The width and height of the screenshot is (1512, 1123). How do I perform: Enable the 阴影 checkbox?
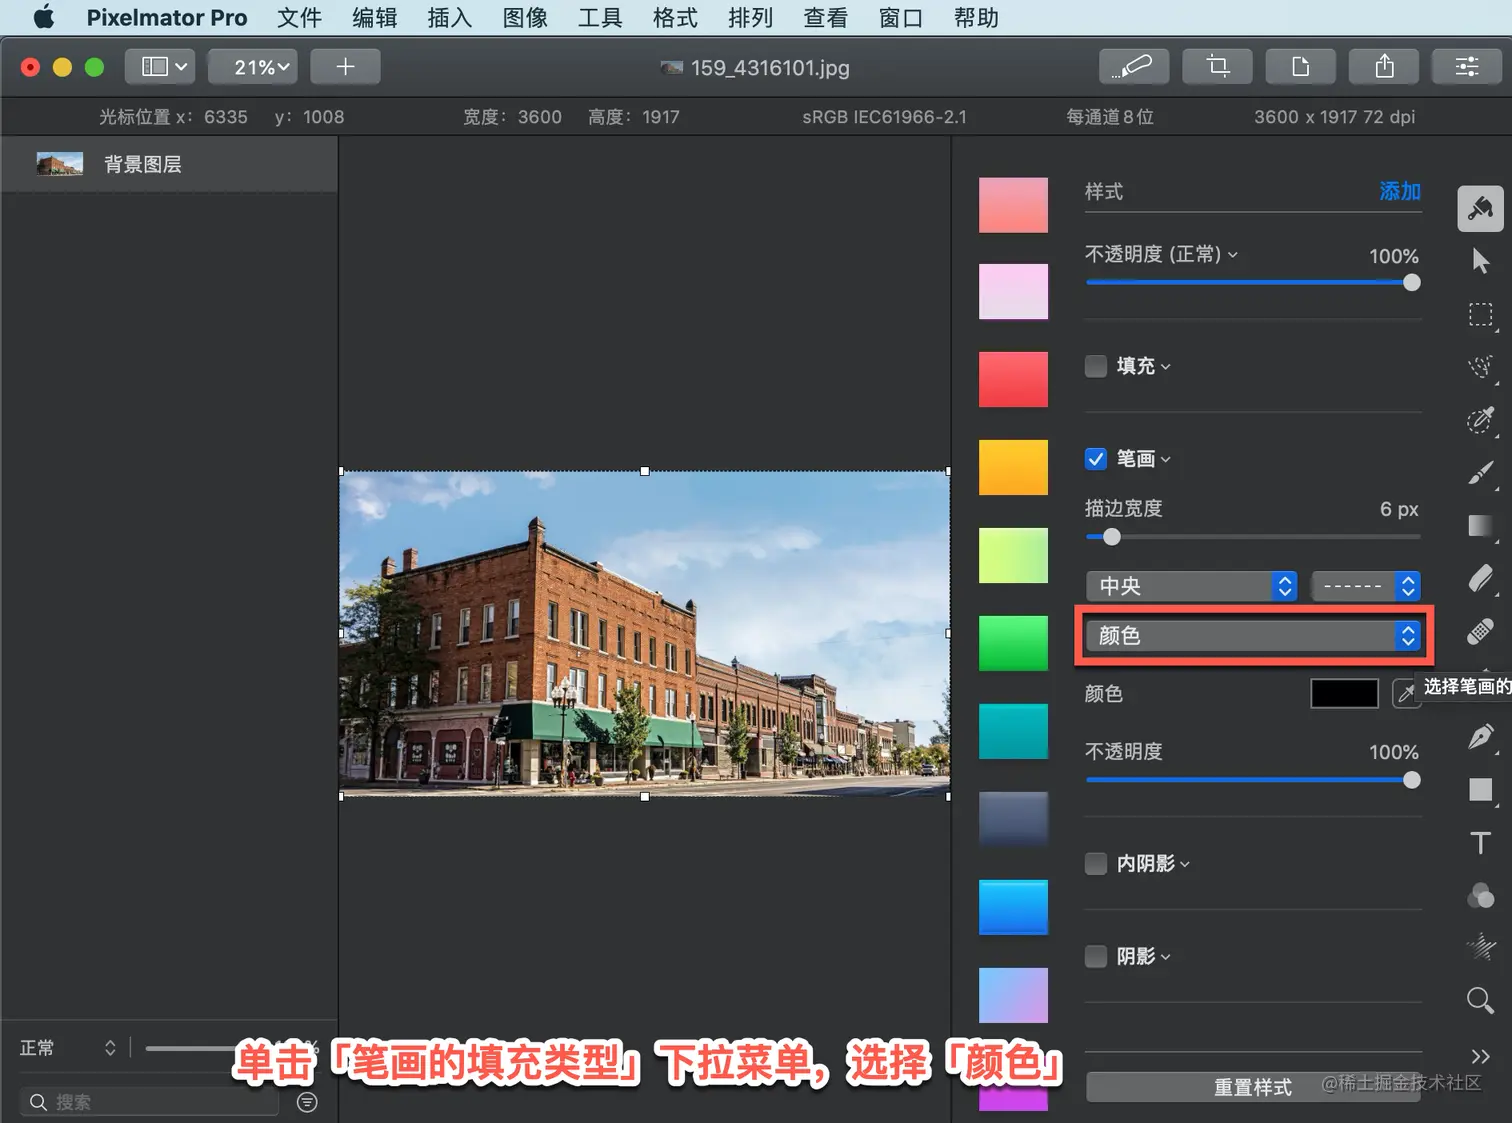pos(1096,956)
